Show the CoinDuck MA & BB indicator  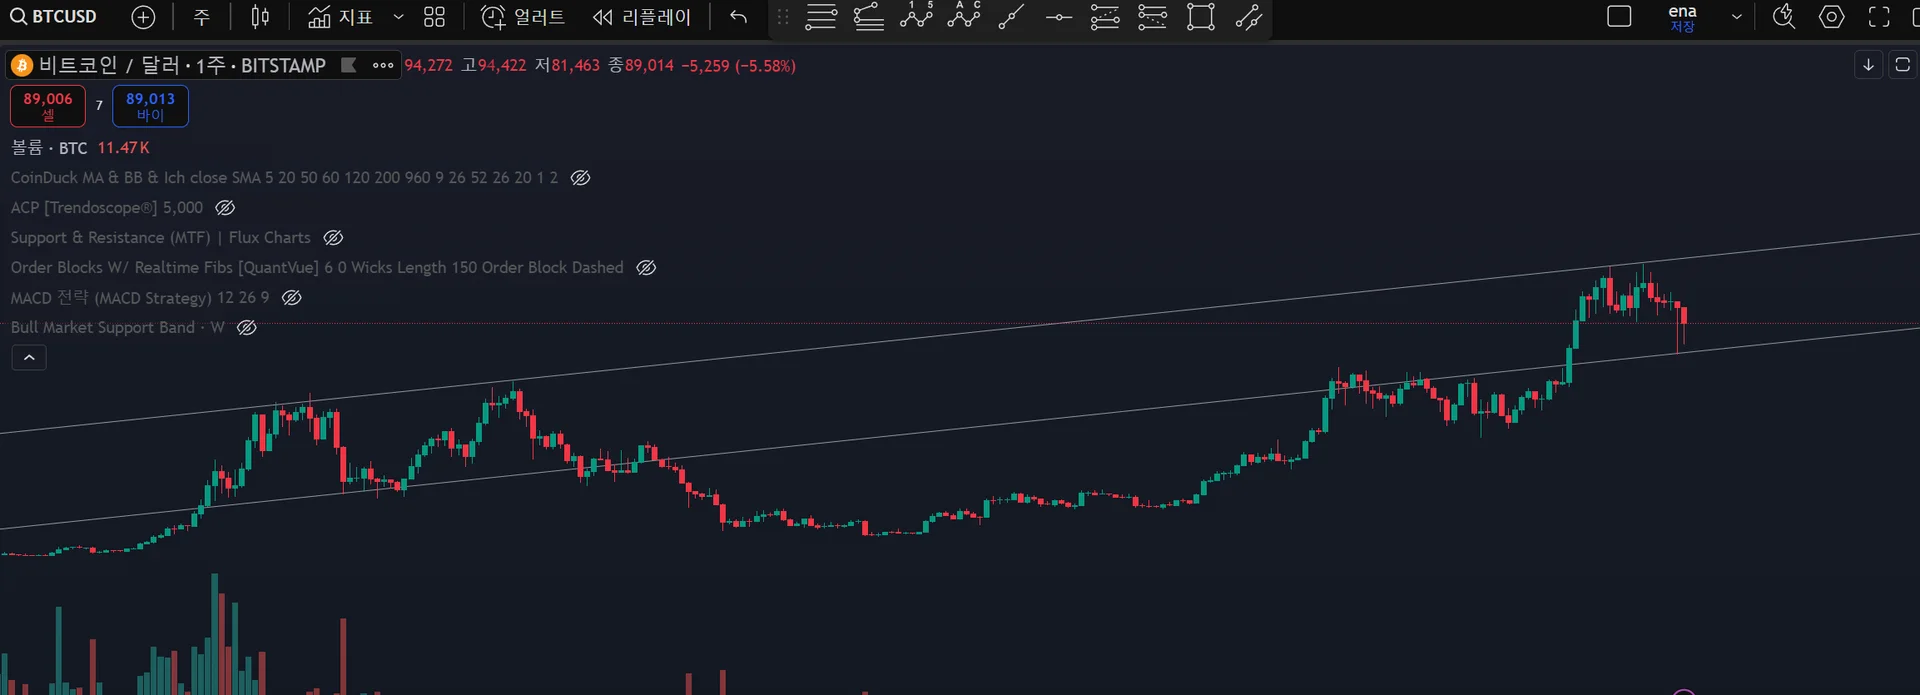click(x=580, y=178)
